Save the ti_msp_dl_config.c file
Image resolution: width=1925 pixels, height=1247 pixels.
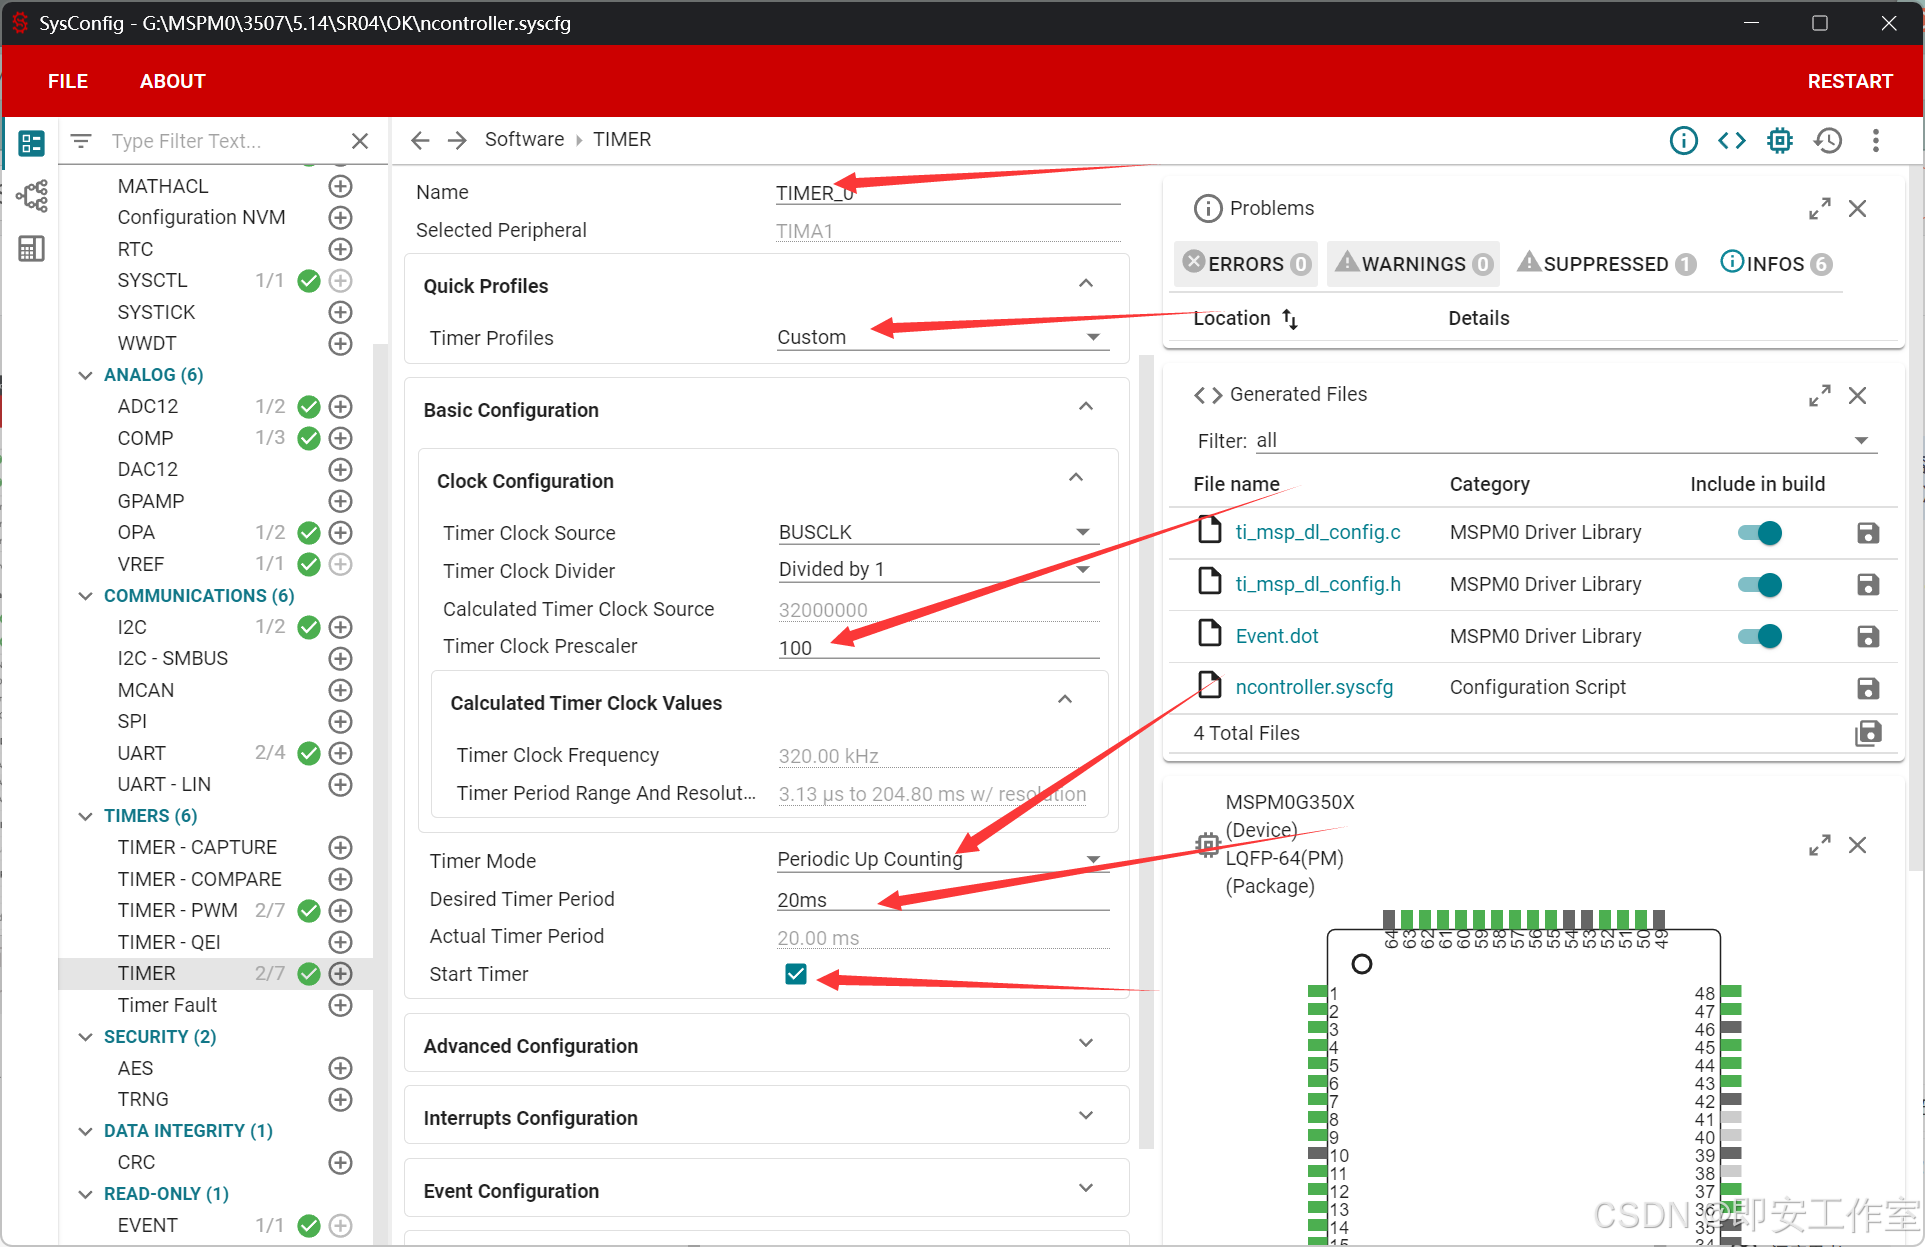coord(1867,533)
